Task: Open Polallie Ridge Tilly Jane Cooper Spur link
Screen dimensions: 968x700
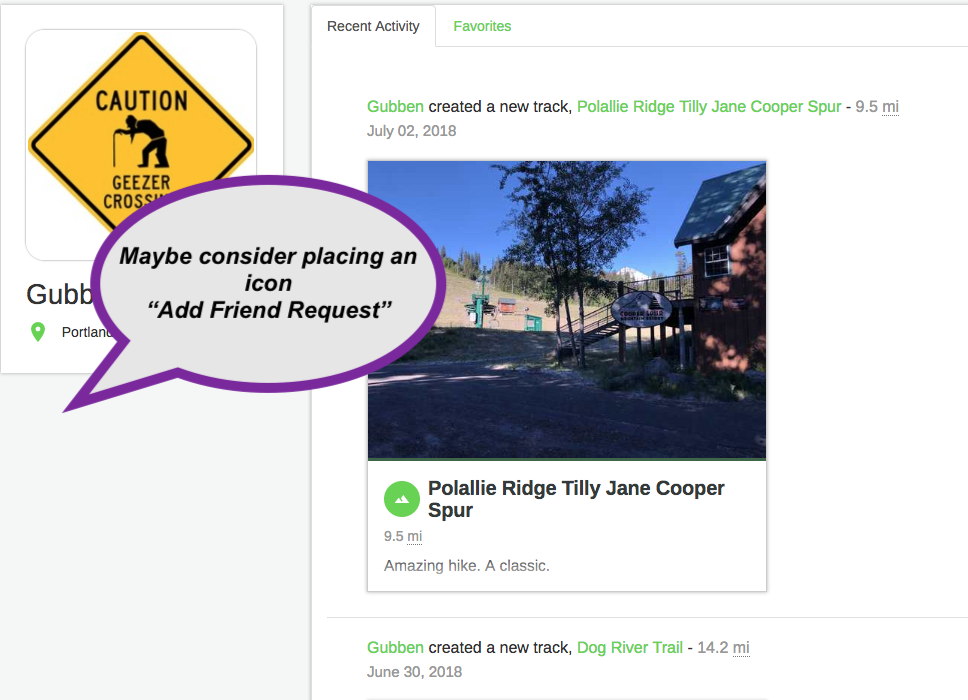Action: point(709,106)
